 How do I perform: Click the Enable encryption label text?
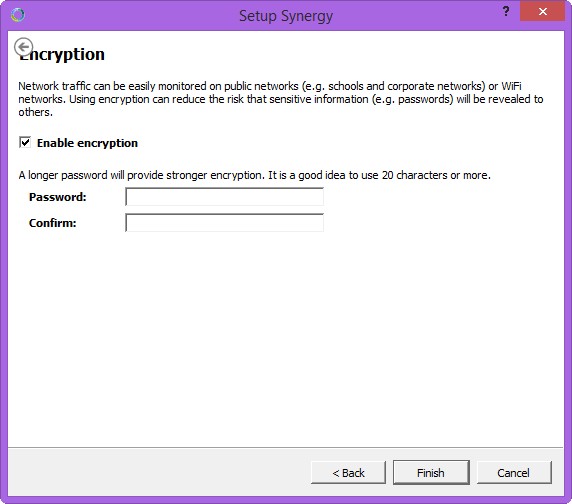point(87,143)
